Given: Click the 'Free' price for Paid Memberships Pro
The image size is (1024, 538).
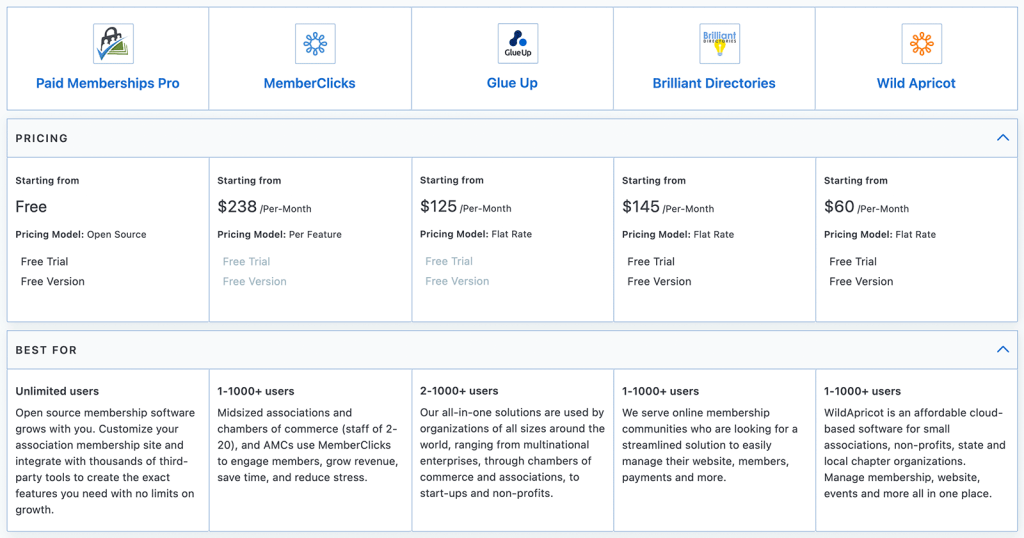Looking at the screenshot, I should point(31,207).
